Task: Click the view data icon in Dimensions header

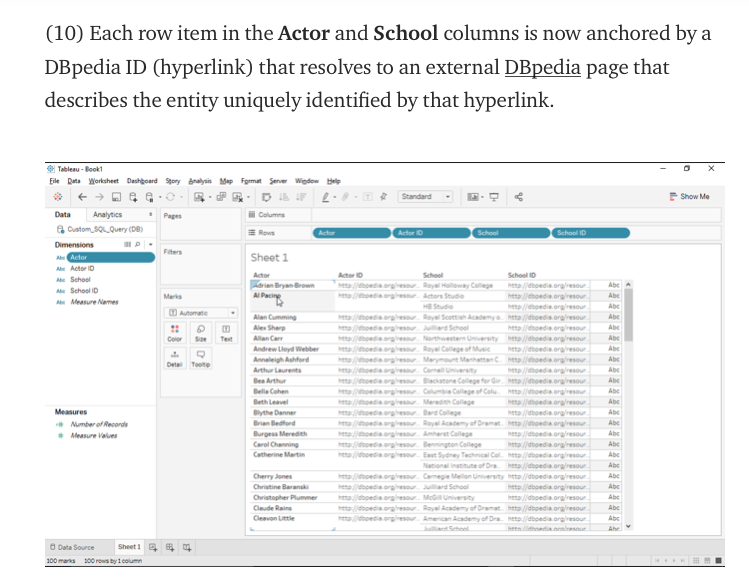Action: (x=128, y=245)
